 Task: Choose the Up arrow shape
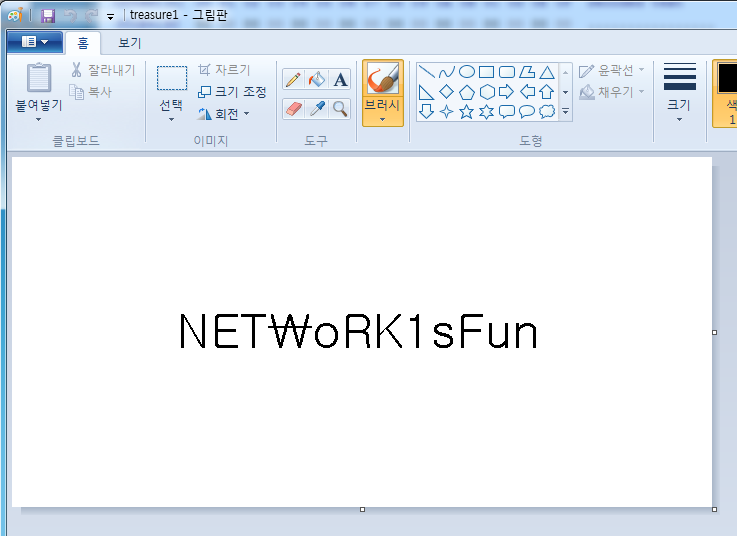[547, 92]
